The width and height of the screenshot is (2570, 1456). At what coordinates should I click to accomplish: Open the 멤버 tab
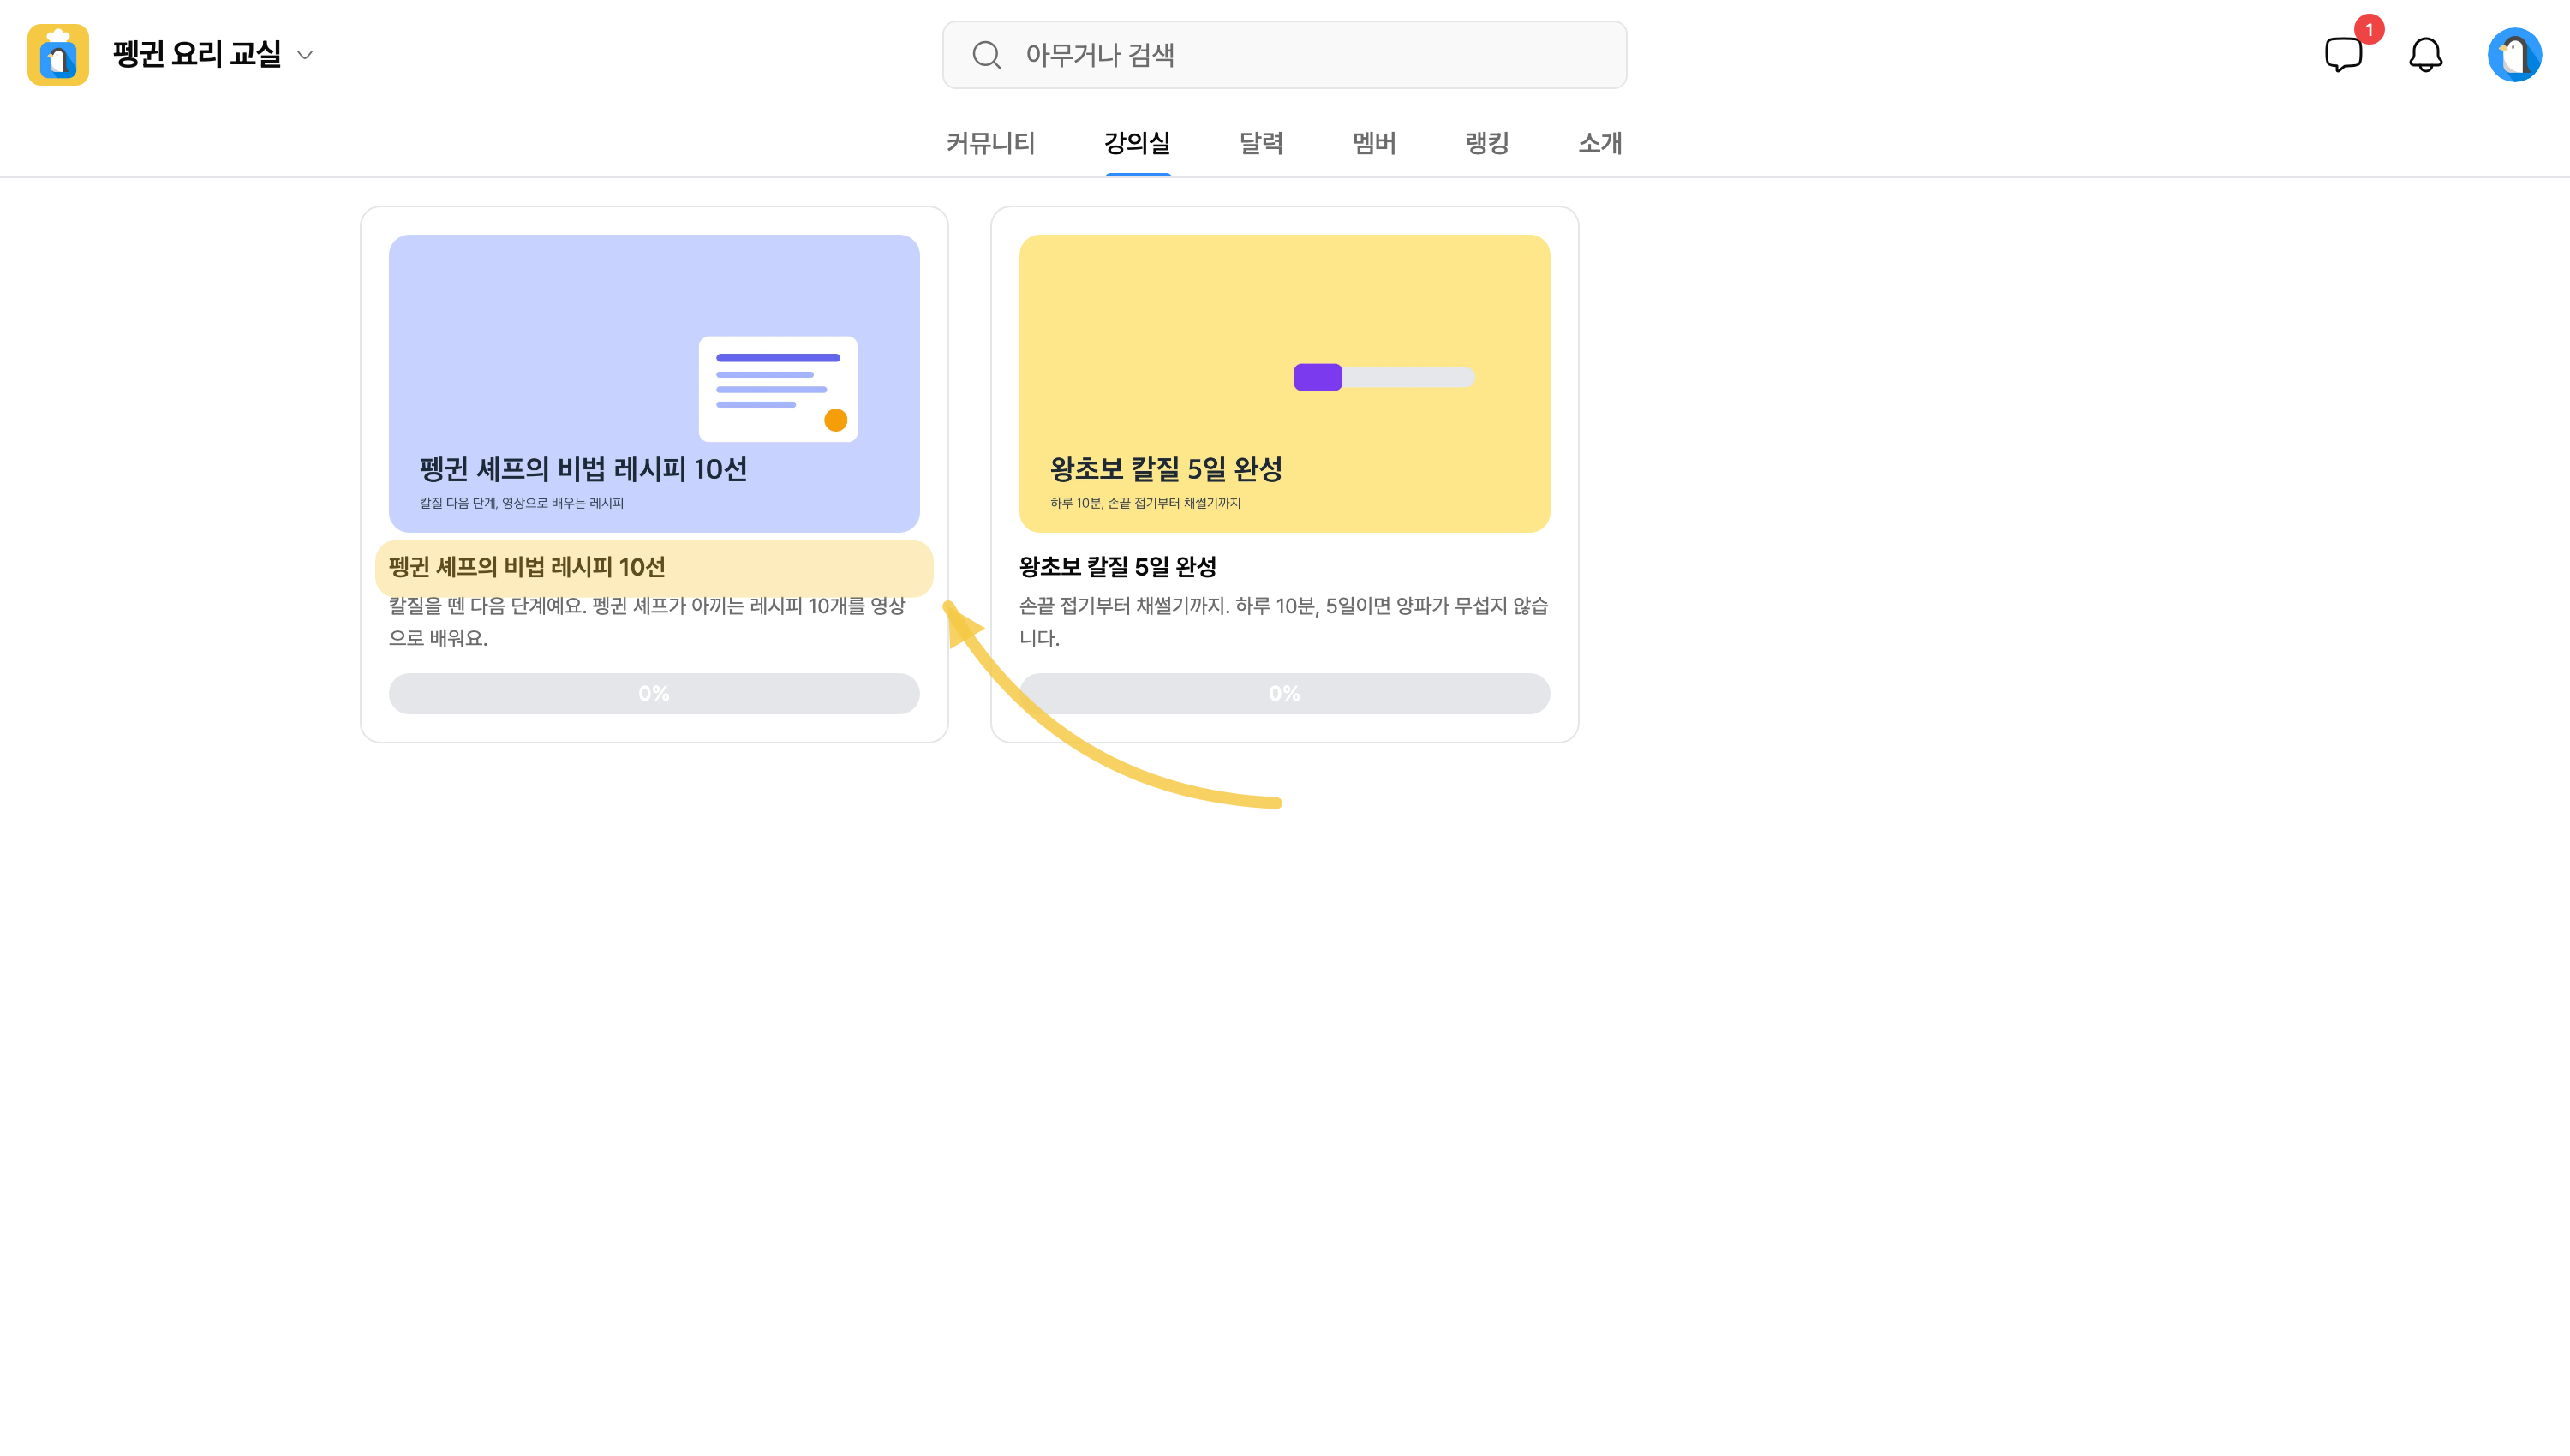1374,143
